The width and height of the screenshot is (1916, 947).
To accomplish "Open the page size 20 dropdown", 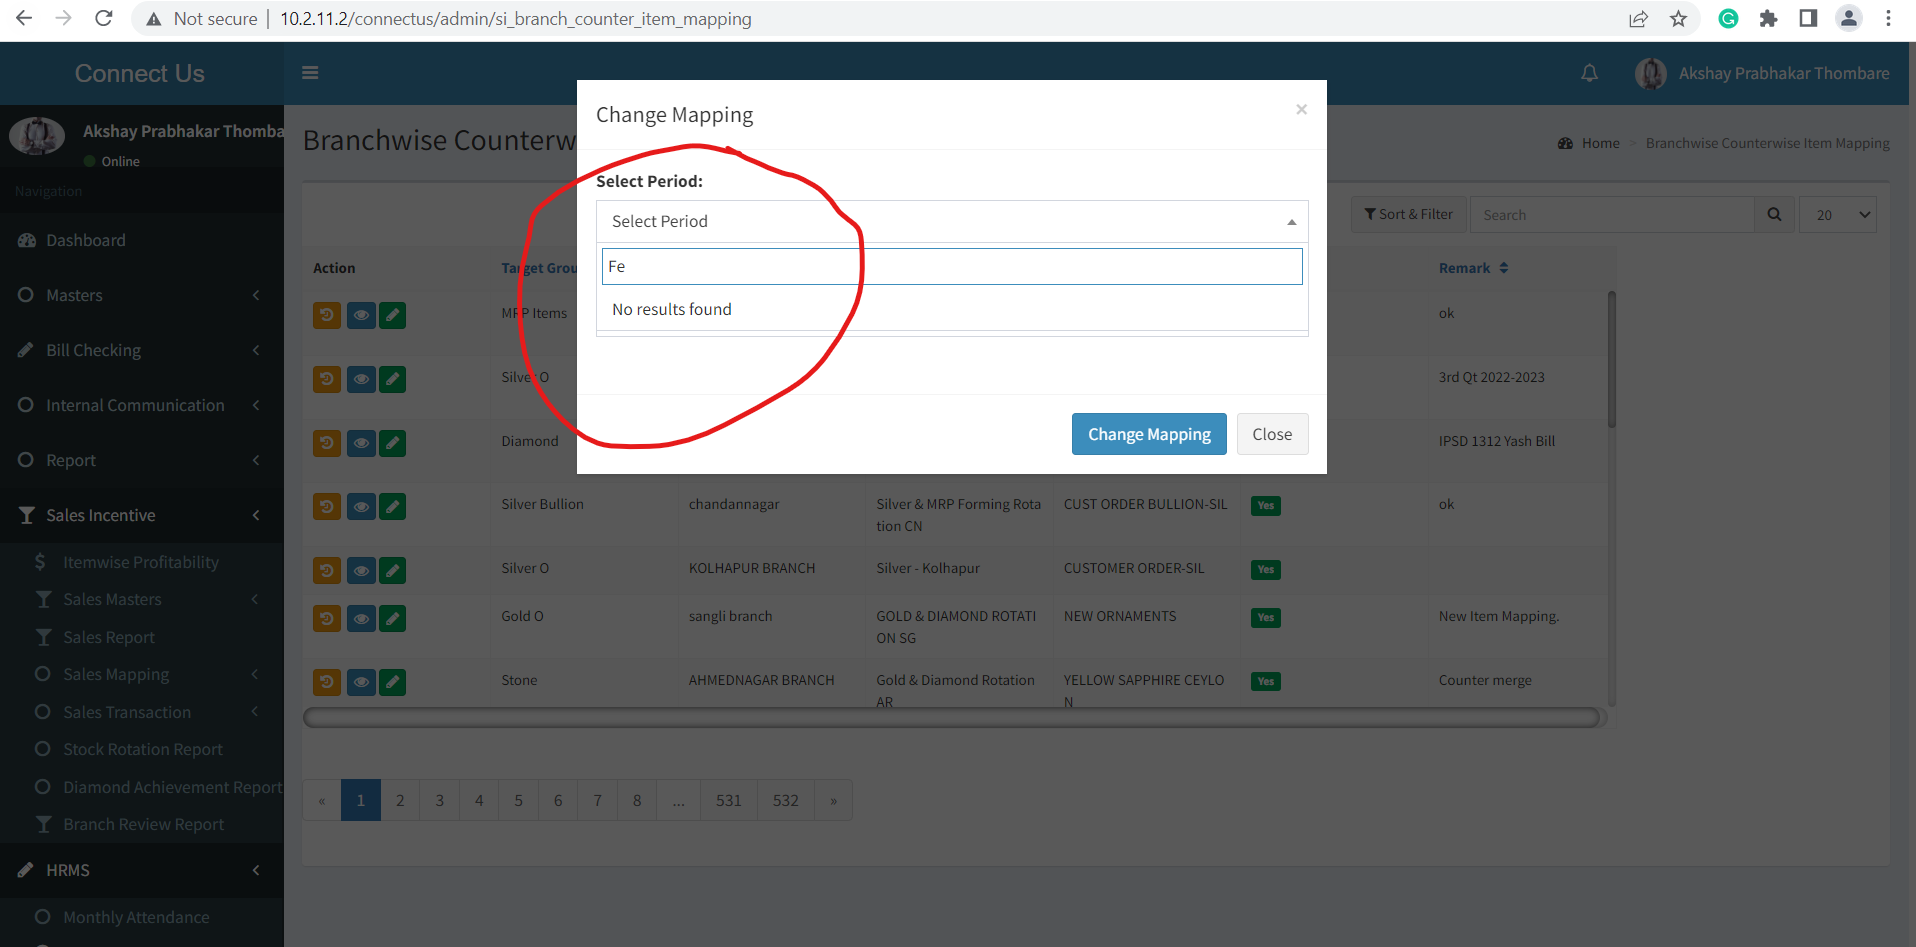I will point(1837,215).
